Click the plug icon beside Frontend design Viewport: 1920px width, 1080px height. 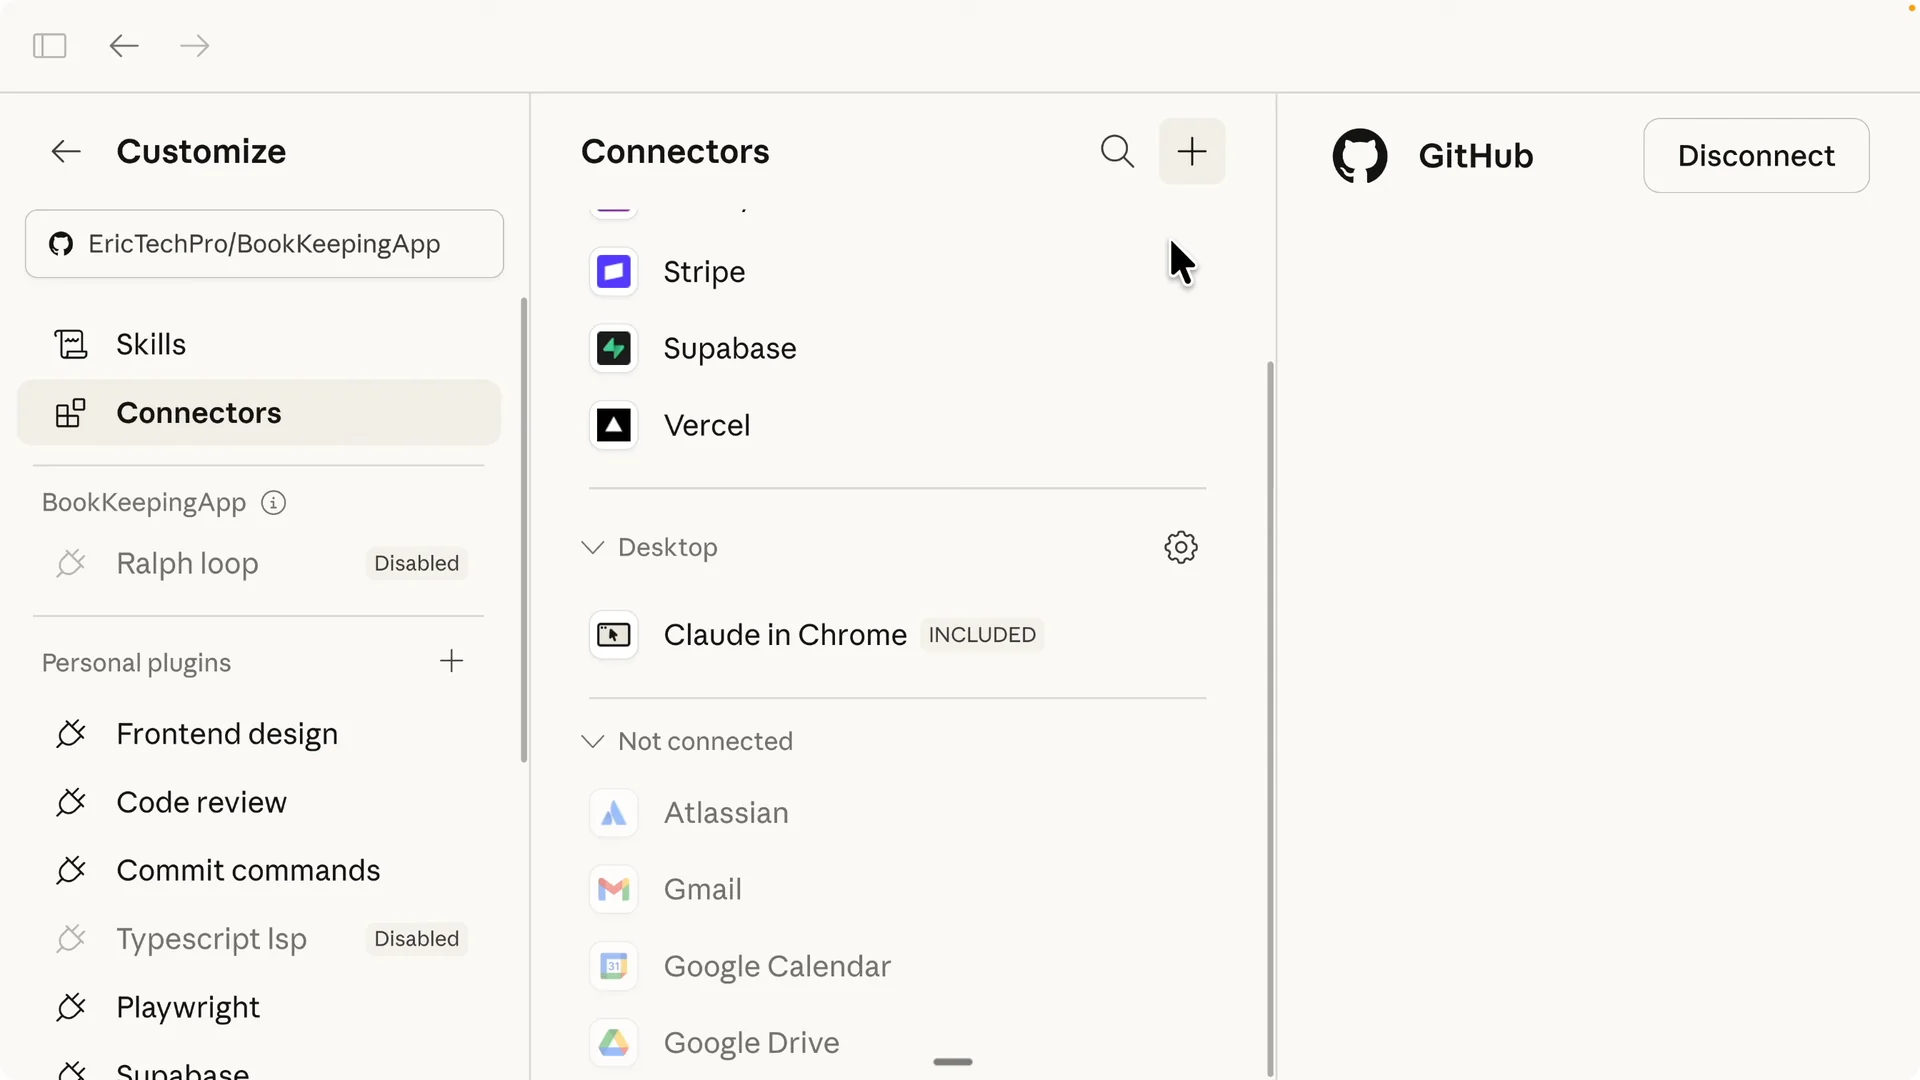click(71, 734)
